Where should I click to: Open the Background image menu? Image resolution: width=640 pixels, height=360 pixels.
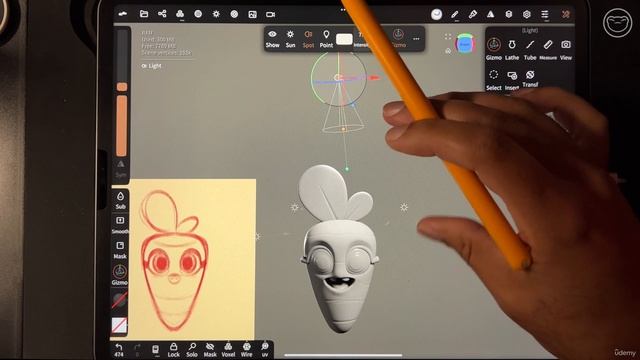click(x=252, y=14)
